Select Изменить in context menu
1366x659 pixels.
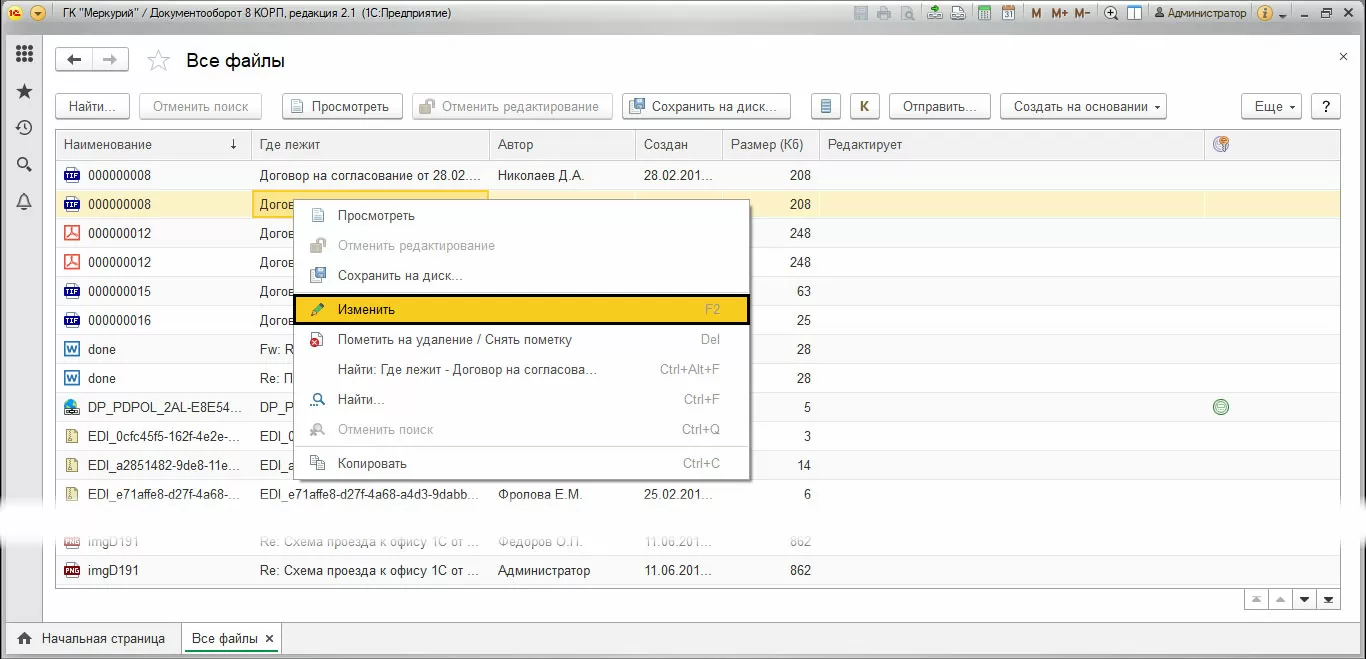click(x=521, y=309)
